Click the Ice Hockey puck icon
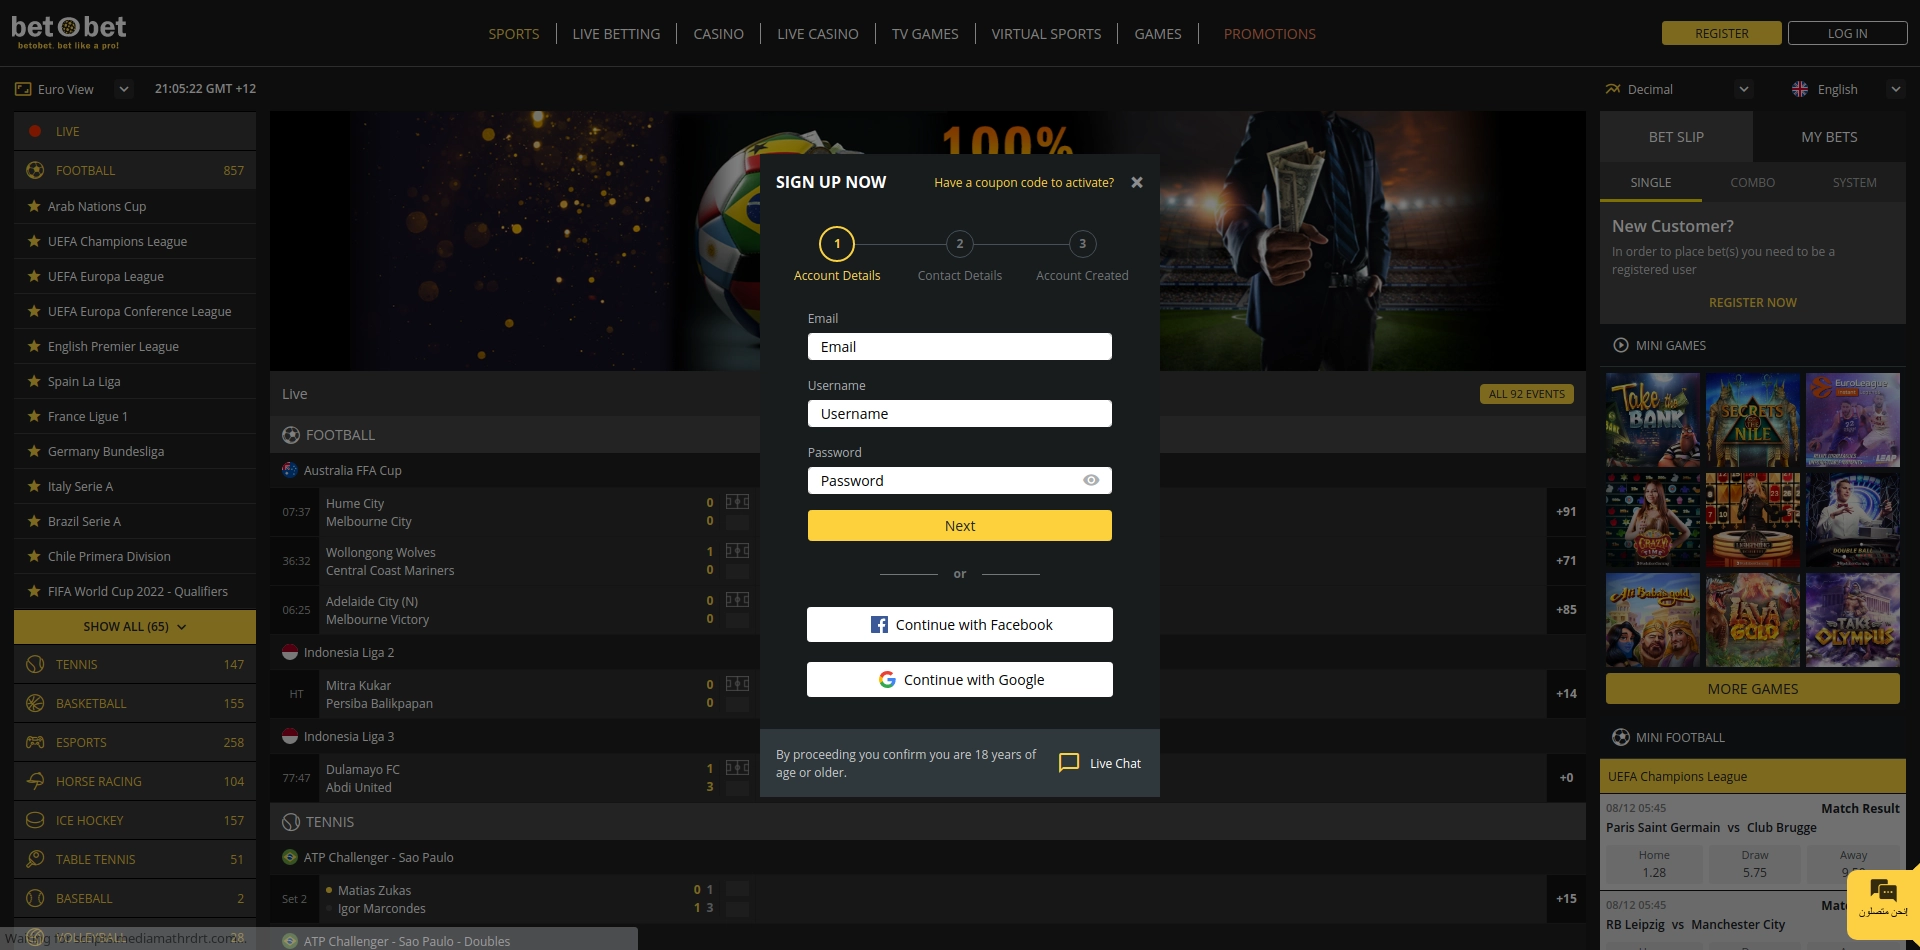1920x950 pixels. pos(35,820)
